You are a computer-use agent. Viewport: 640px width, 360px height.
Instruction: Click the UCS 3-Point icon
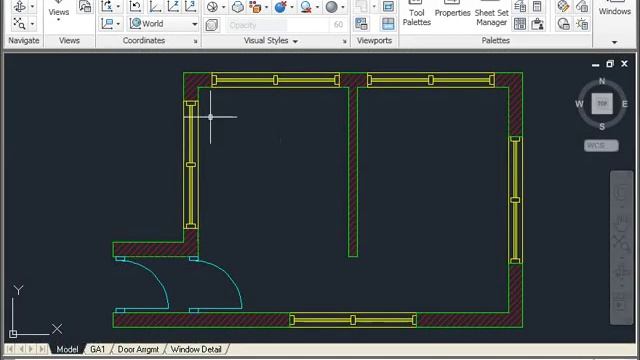point(191,6)
